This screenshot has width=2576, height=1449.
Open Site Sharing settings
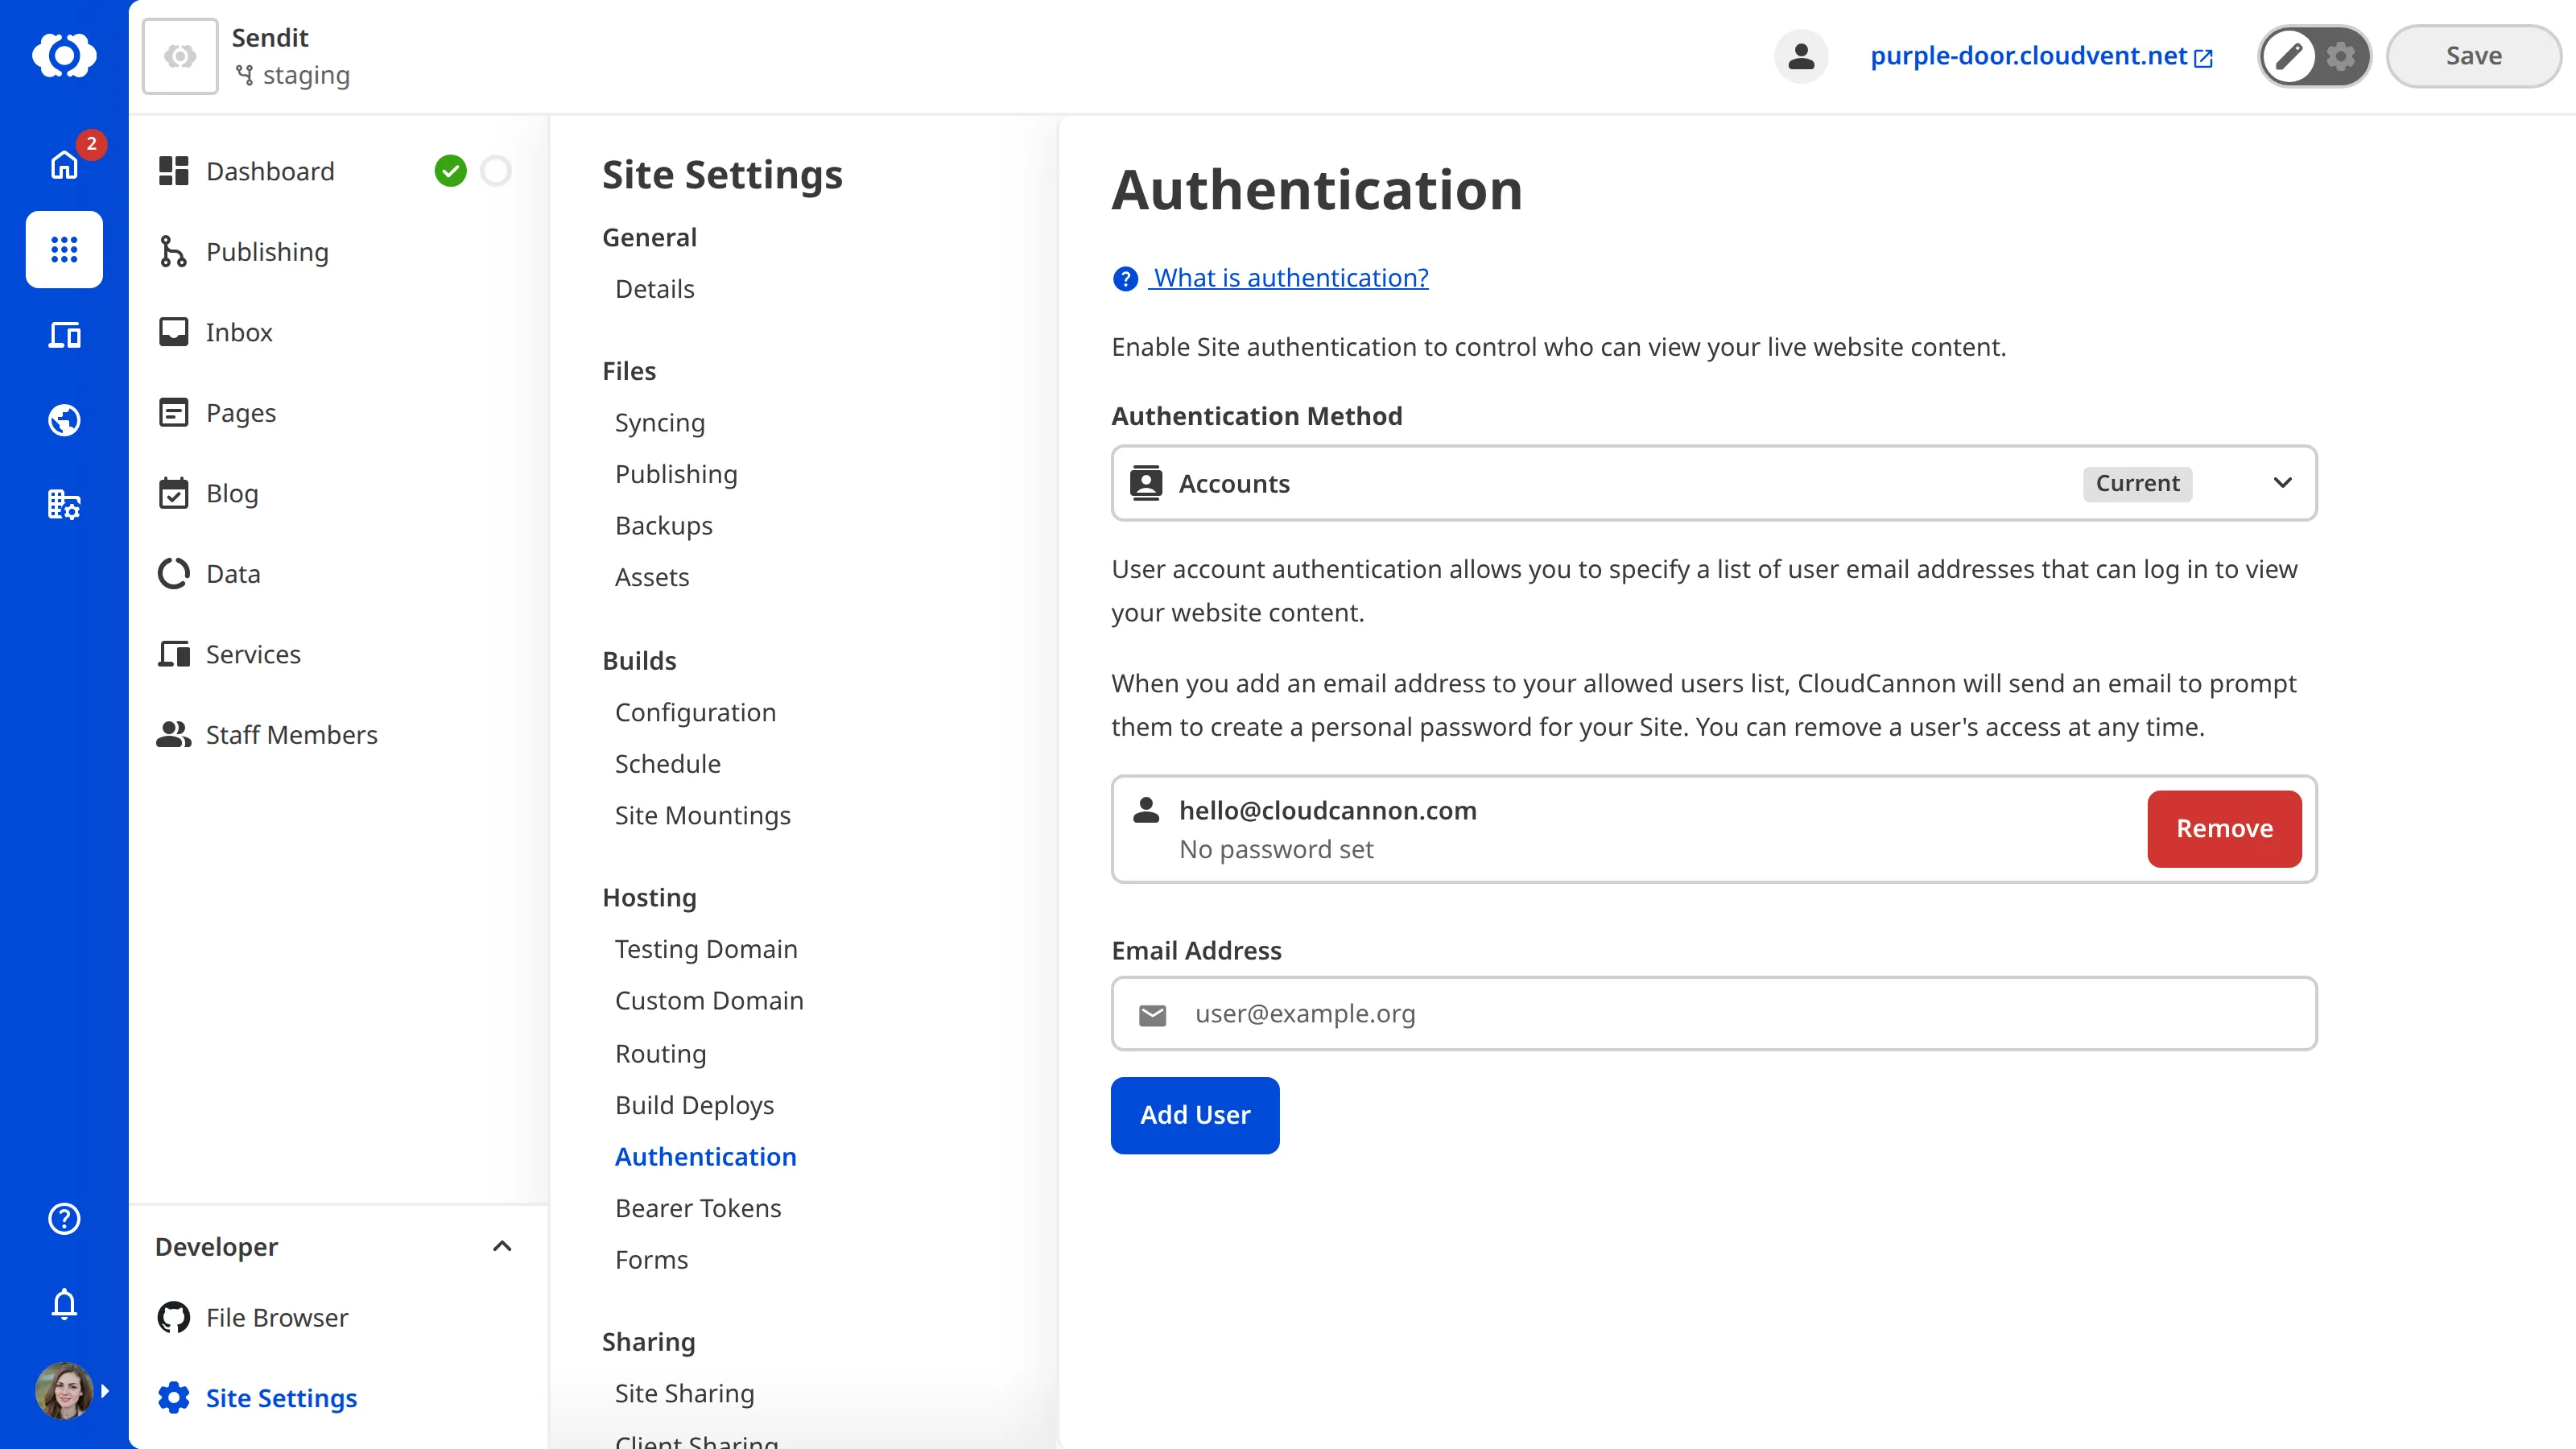(x=685, y=1393)
